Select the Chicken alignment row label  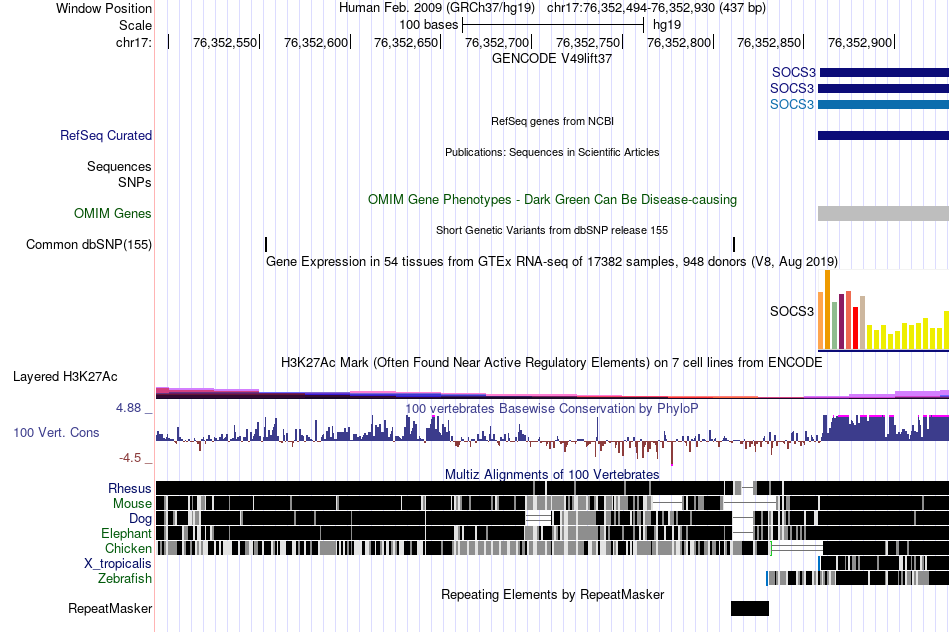click(x=128, y=548)
